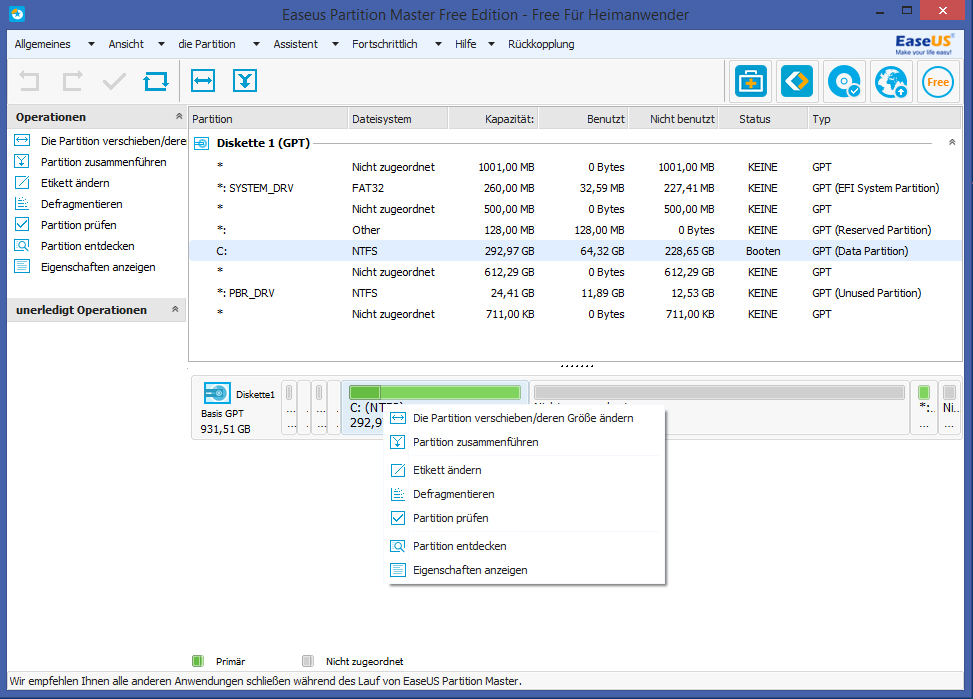Open Assistent menu dropdown arrow

(335, 44)
